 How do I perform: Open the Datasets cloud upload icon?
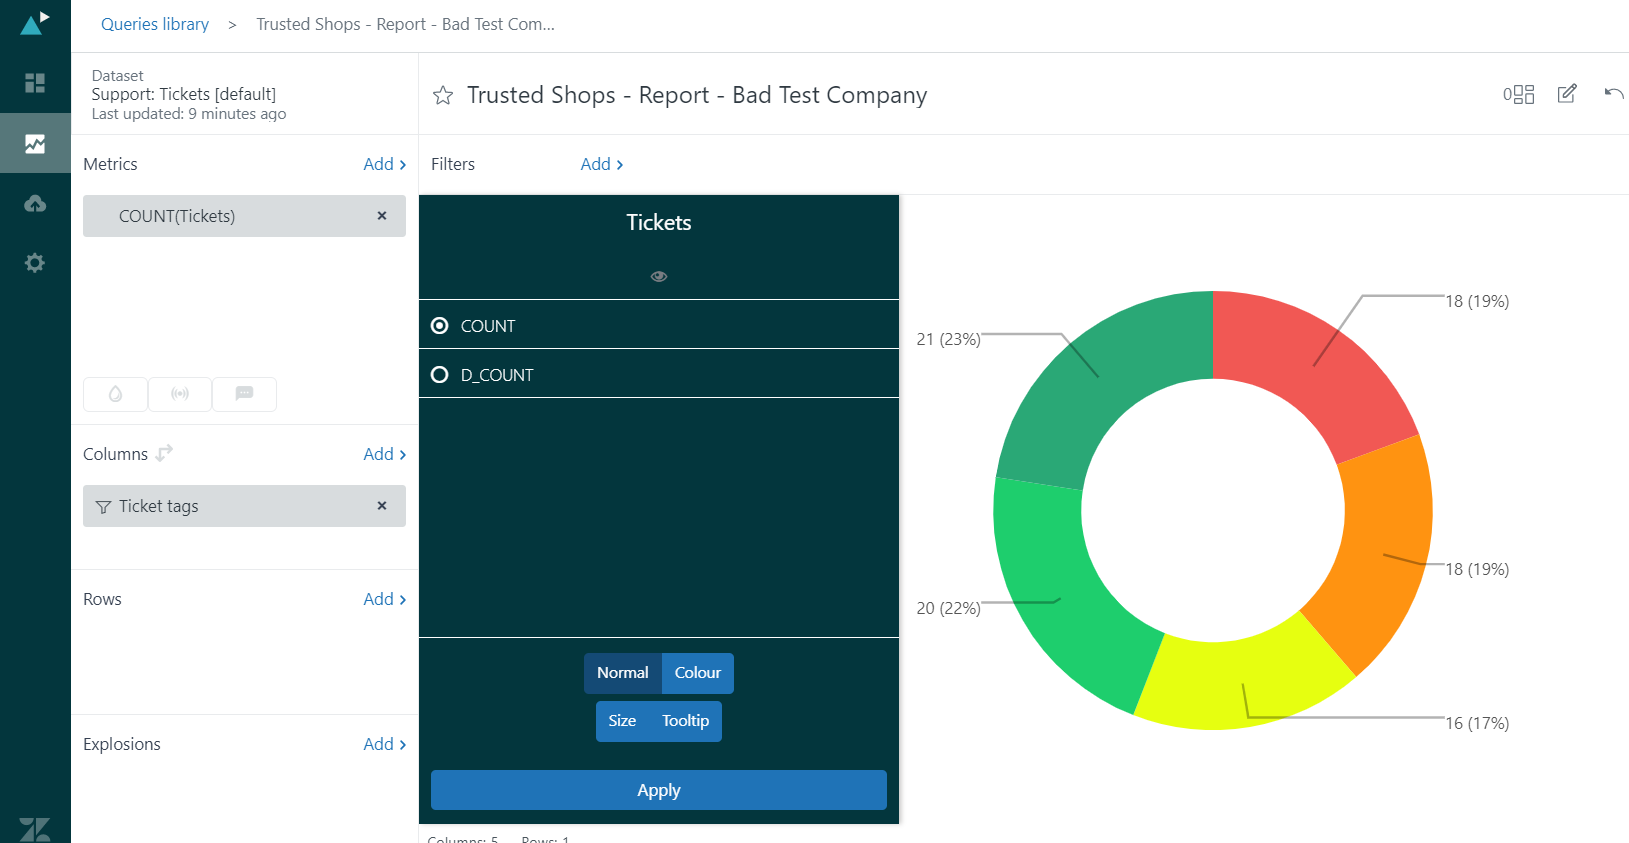[35, 203]
